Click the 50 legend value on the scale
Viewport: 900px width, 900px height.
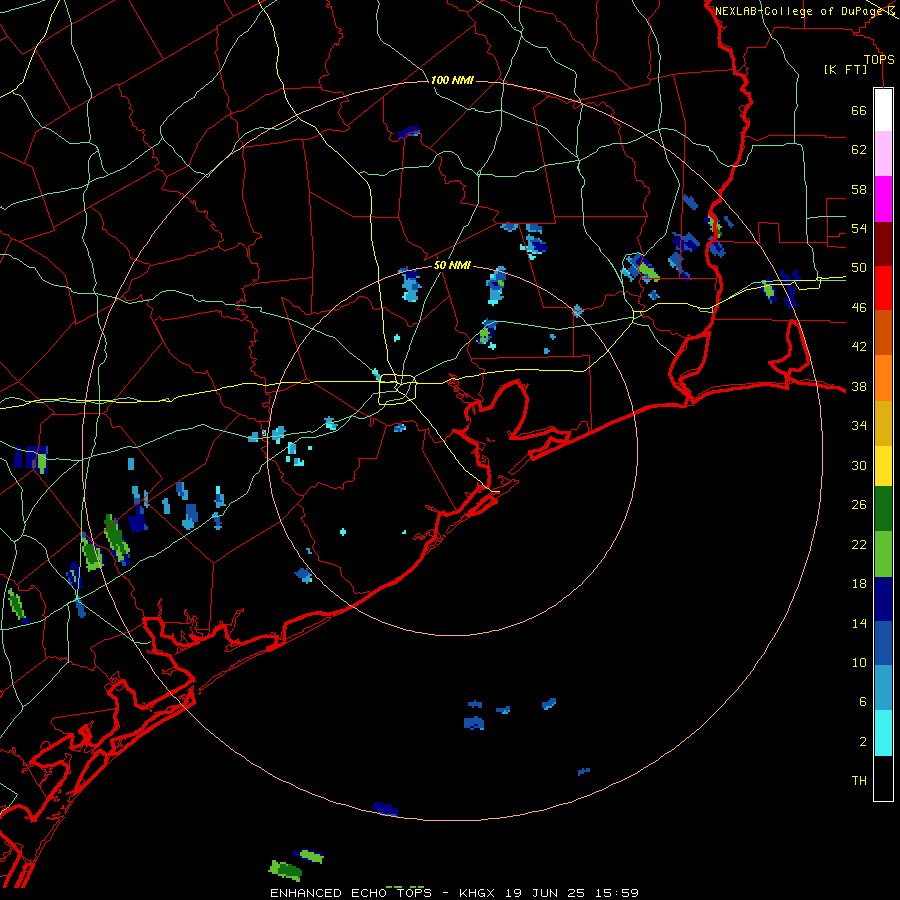click(x=859, y=268)
